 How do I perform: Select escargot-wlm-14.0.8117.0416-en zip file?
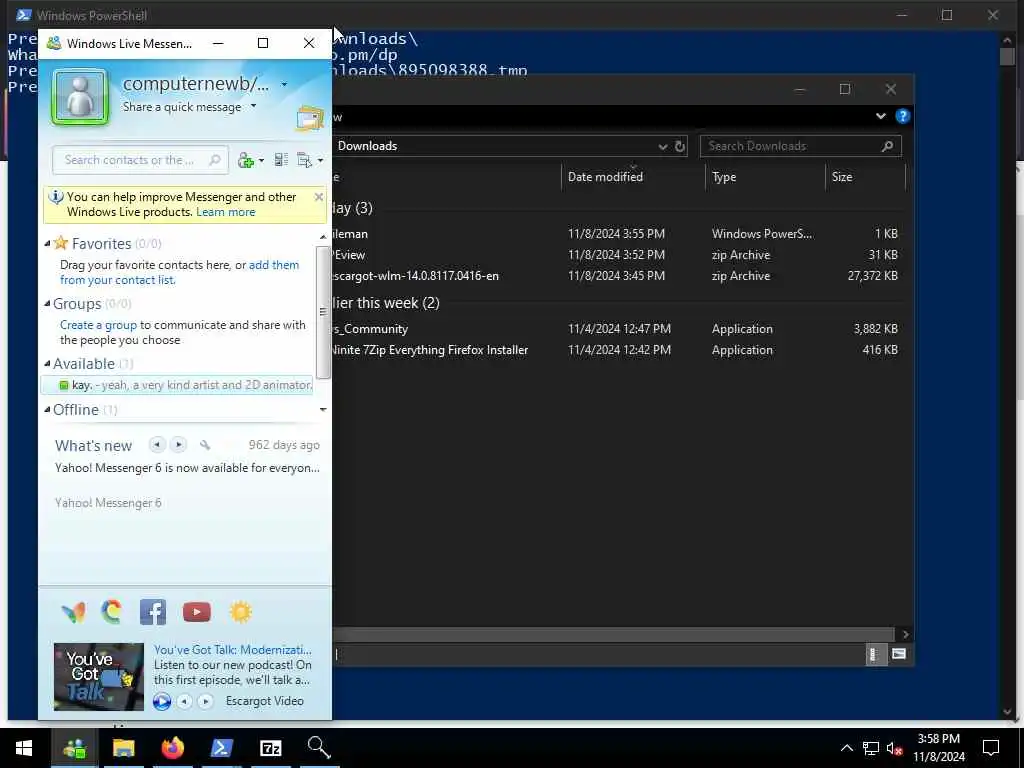[x=616, y=276]
